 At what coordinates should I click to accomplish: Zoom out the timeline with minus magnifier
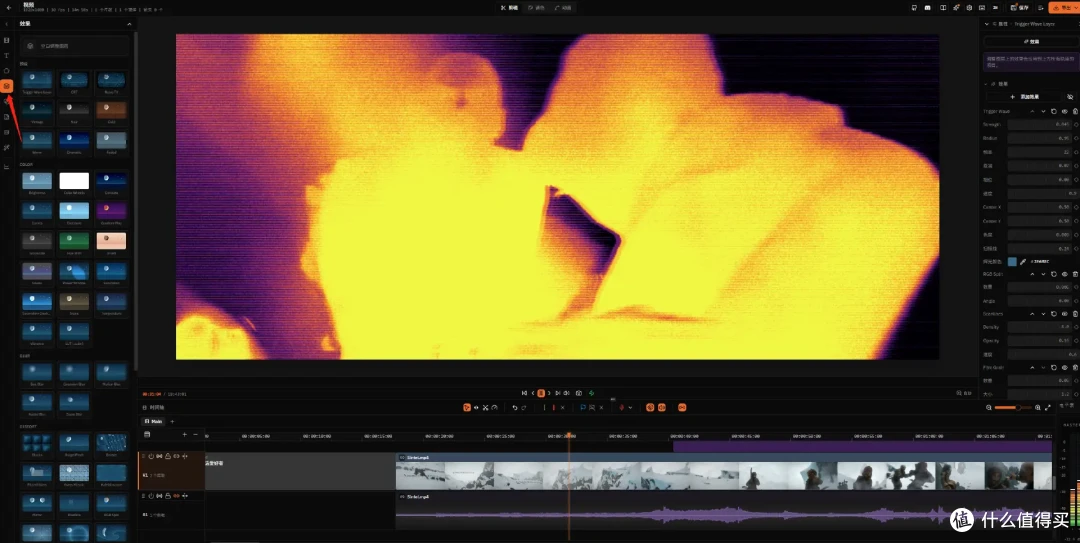pyautogui.click(x=989, y=407)
